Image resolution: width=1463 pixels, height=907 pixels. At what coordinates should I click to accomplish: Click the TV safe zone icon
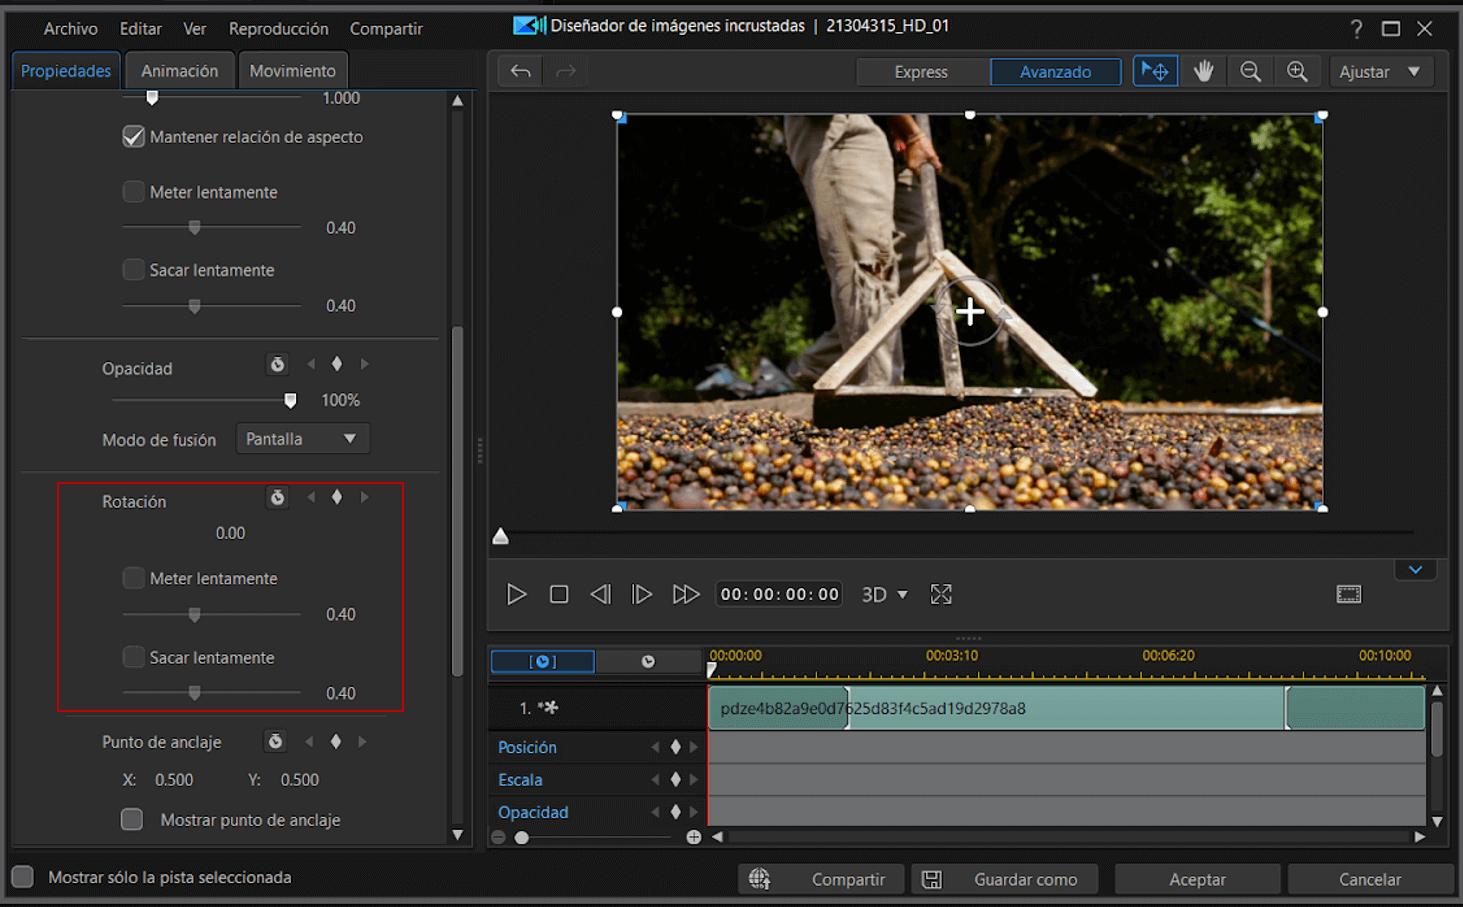click(x=1348, y=593)
